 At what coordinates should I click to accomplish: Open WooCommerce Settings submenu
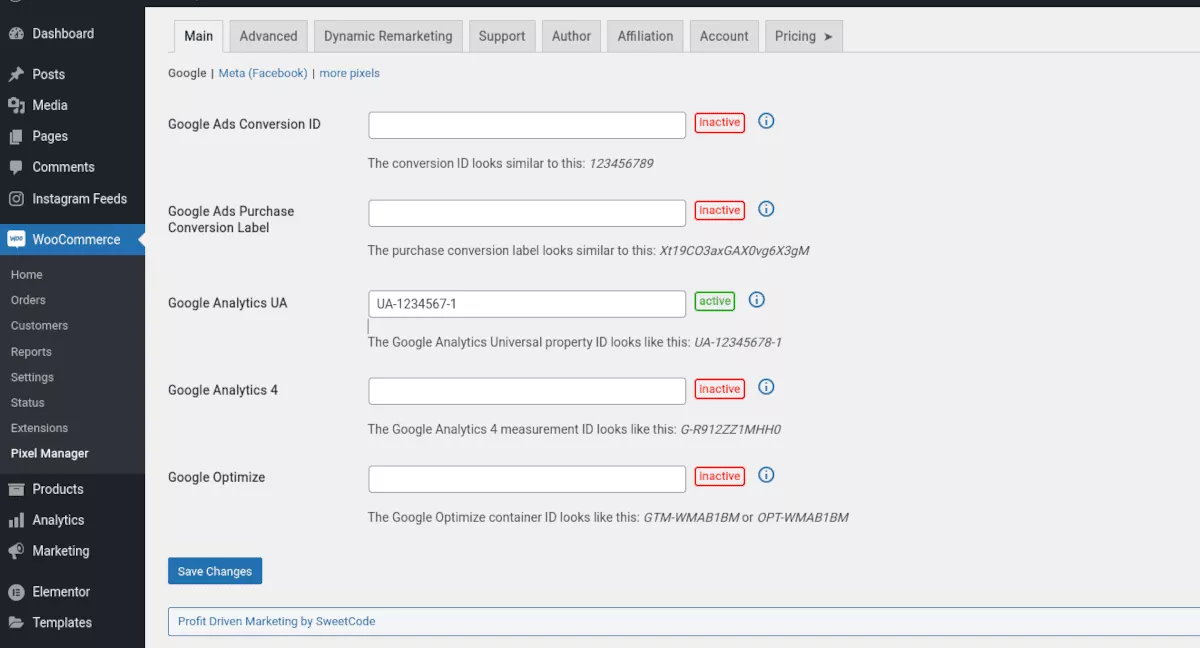(x=32, y=377)
